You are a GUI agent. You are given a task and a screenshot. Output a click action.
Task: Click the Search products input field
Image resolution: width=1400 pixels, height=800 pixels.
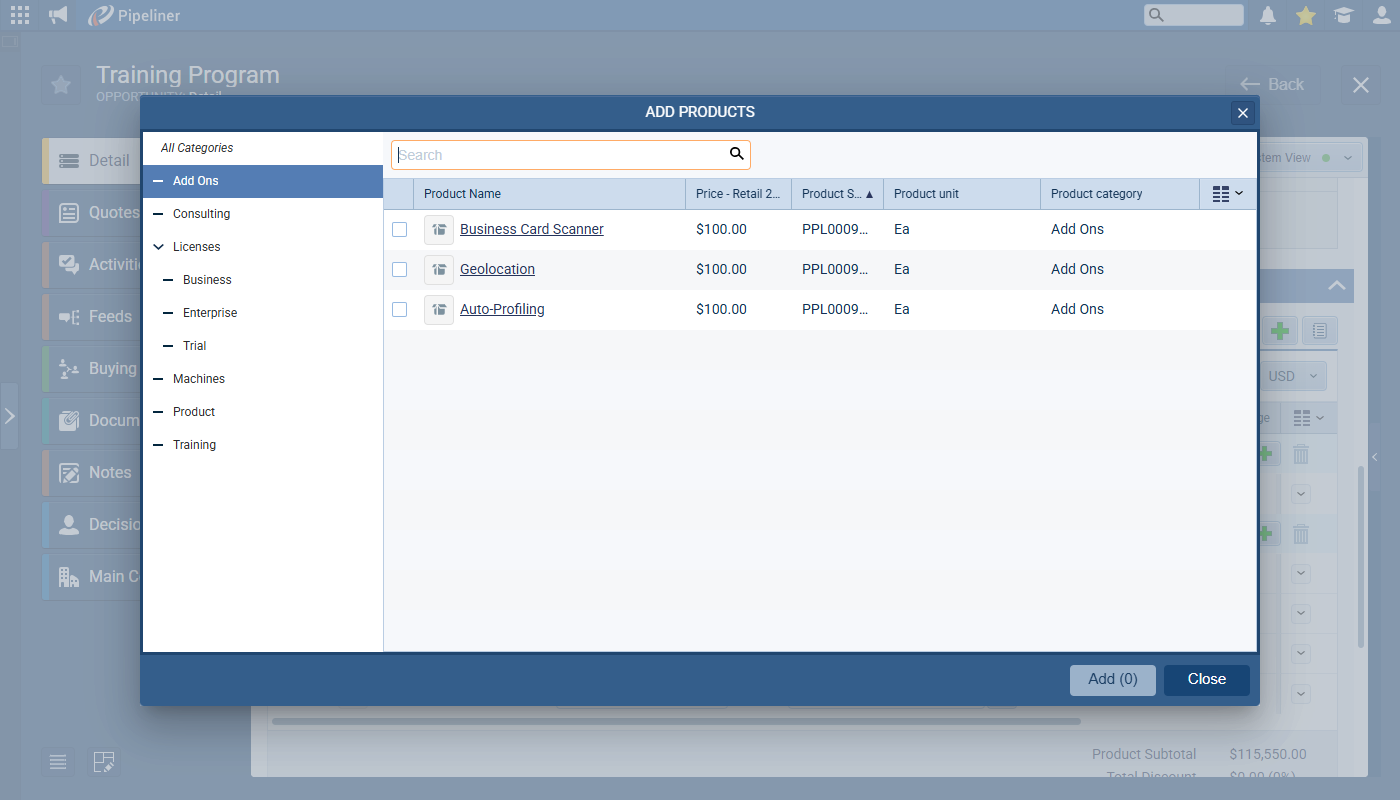coord(560,155)
